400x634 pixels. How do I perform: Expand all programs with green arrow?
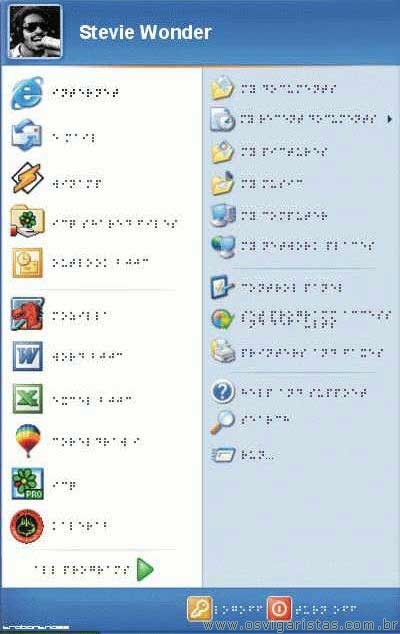(145, 569)
